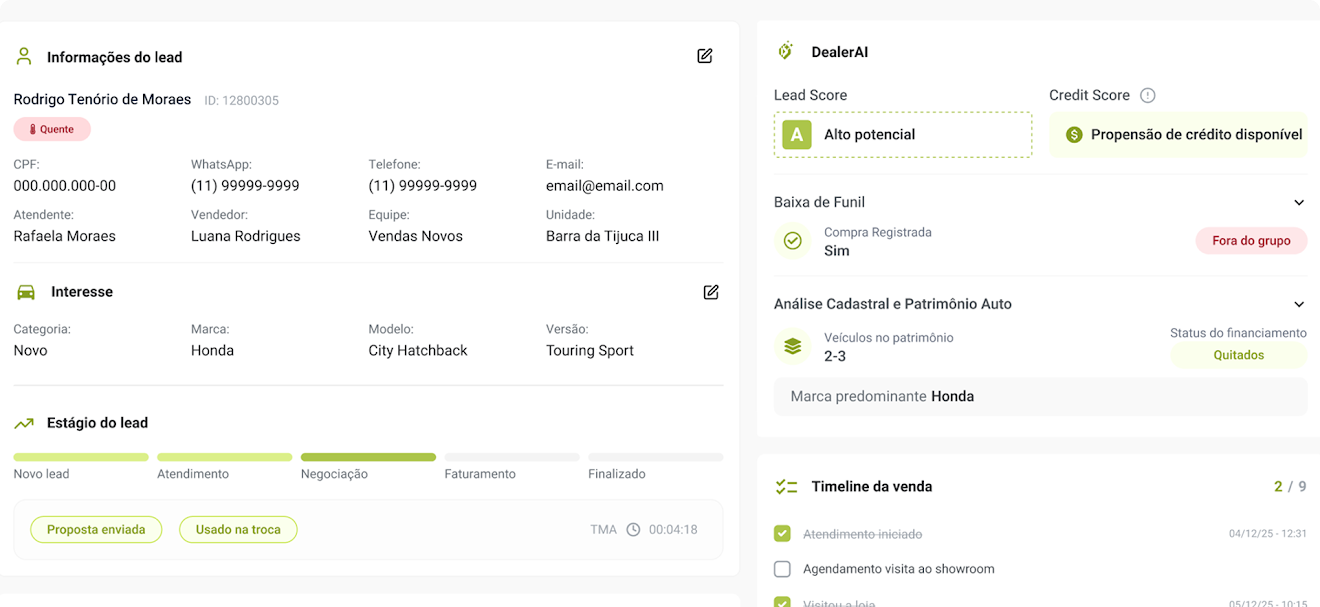Screen dimensions: 1320x607
Task: Click the check circle icon beside Compra Registrada
Action: click(793, 241)
